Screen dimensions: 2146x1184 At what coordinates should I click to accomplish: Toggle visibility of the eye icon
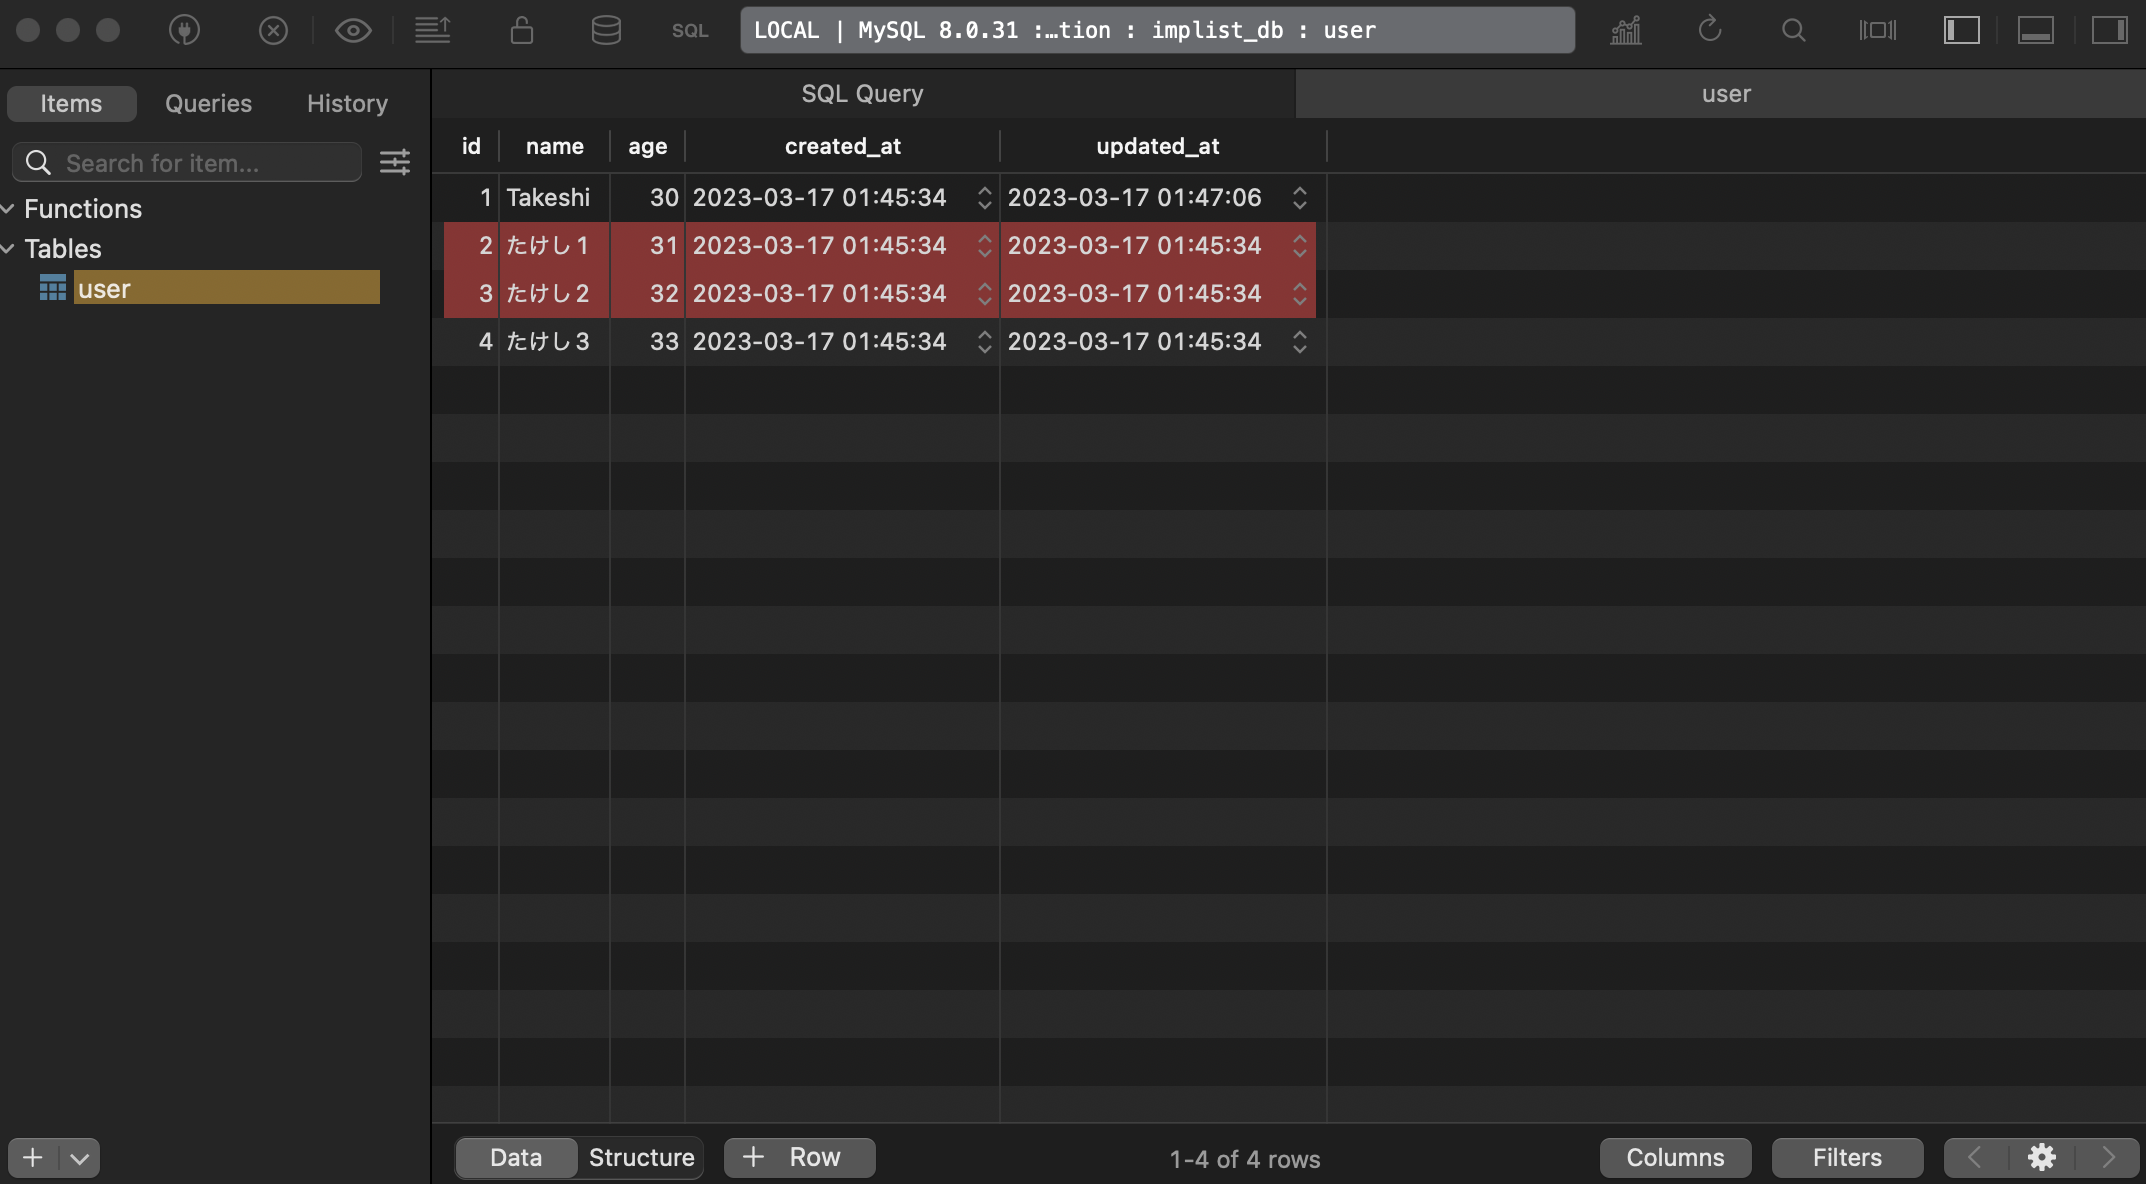pyautogui.click(x=353, y=29)
